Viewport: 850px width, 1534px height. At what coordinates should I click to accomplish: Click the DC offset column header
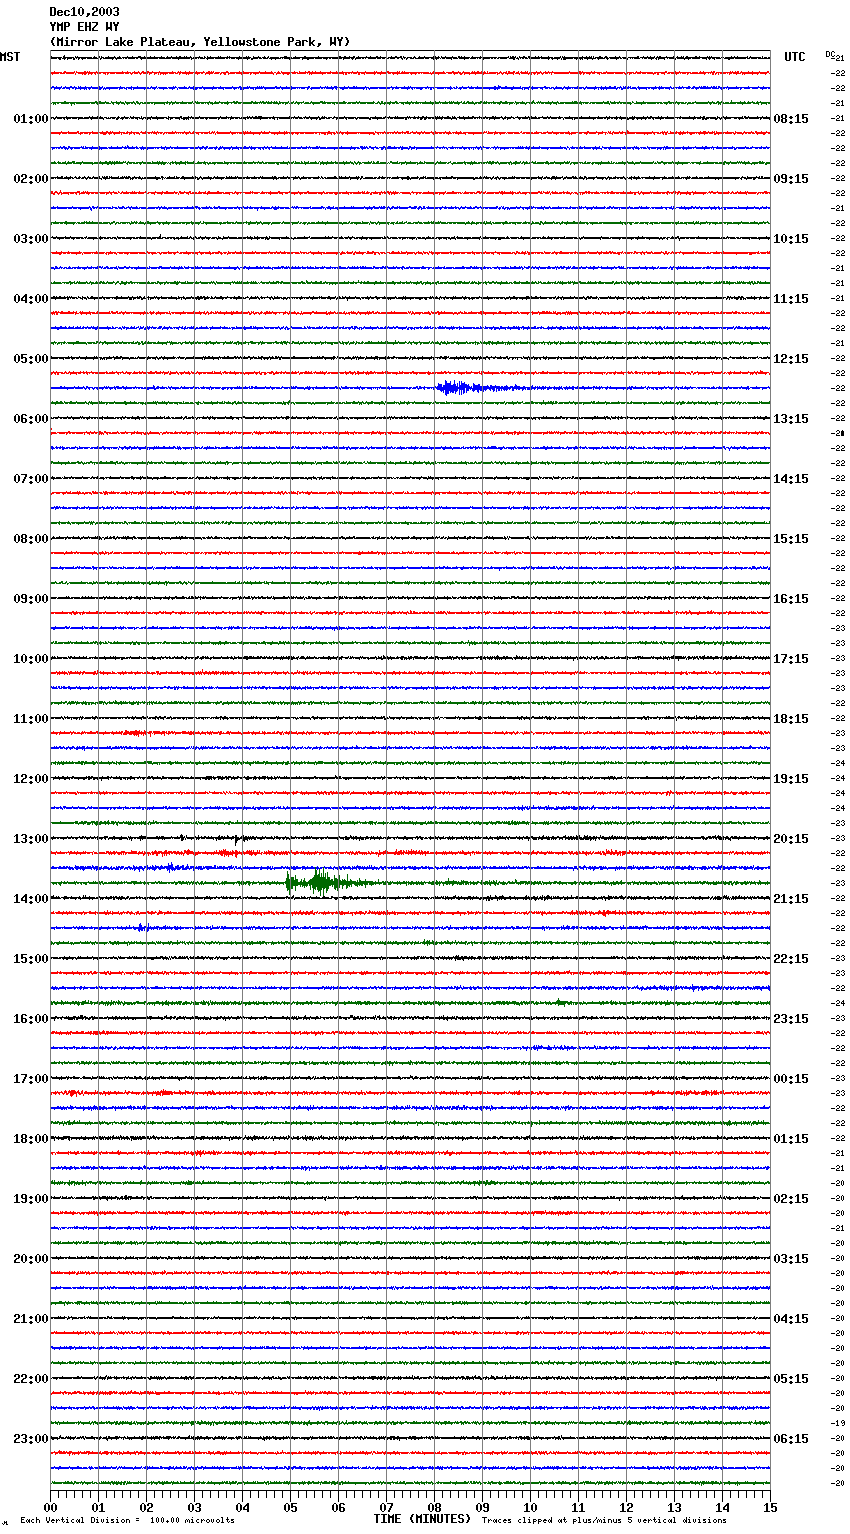(x=830, y=54)
